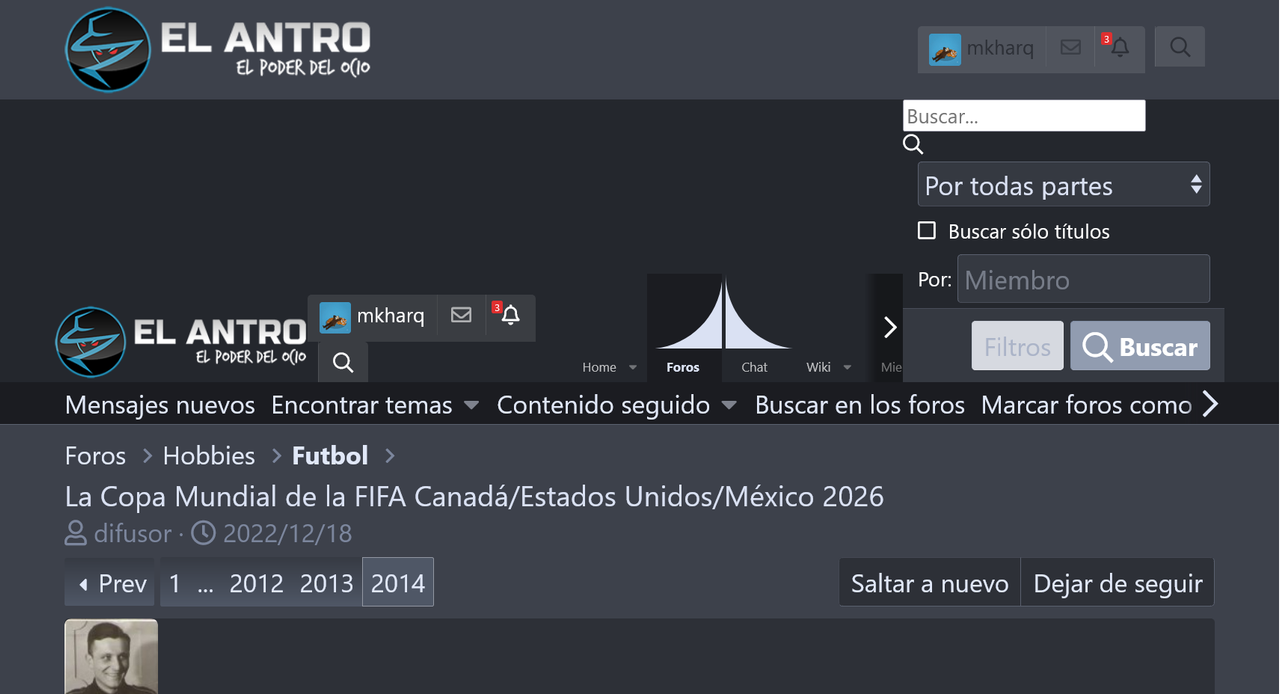The height and width of the screenshot is (694, 1280).
Task: Go to the Home tab
Action: (x=599, y=367)
